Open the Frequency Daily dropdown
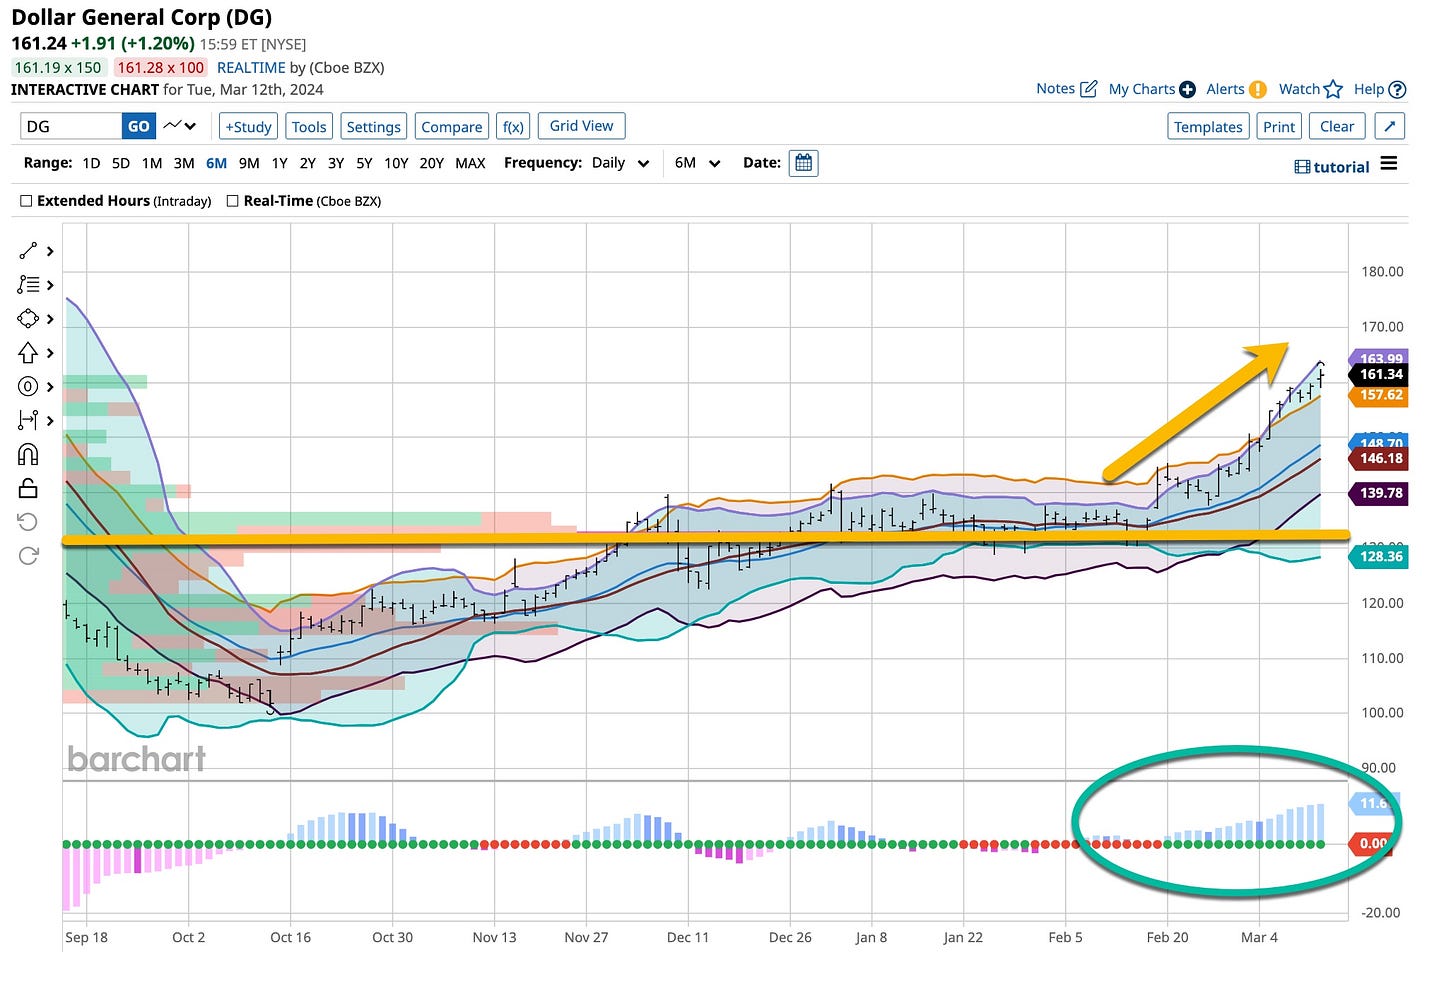Viewport: 1456px width, 984px height. pos(620,163)
